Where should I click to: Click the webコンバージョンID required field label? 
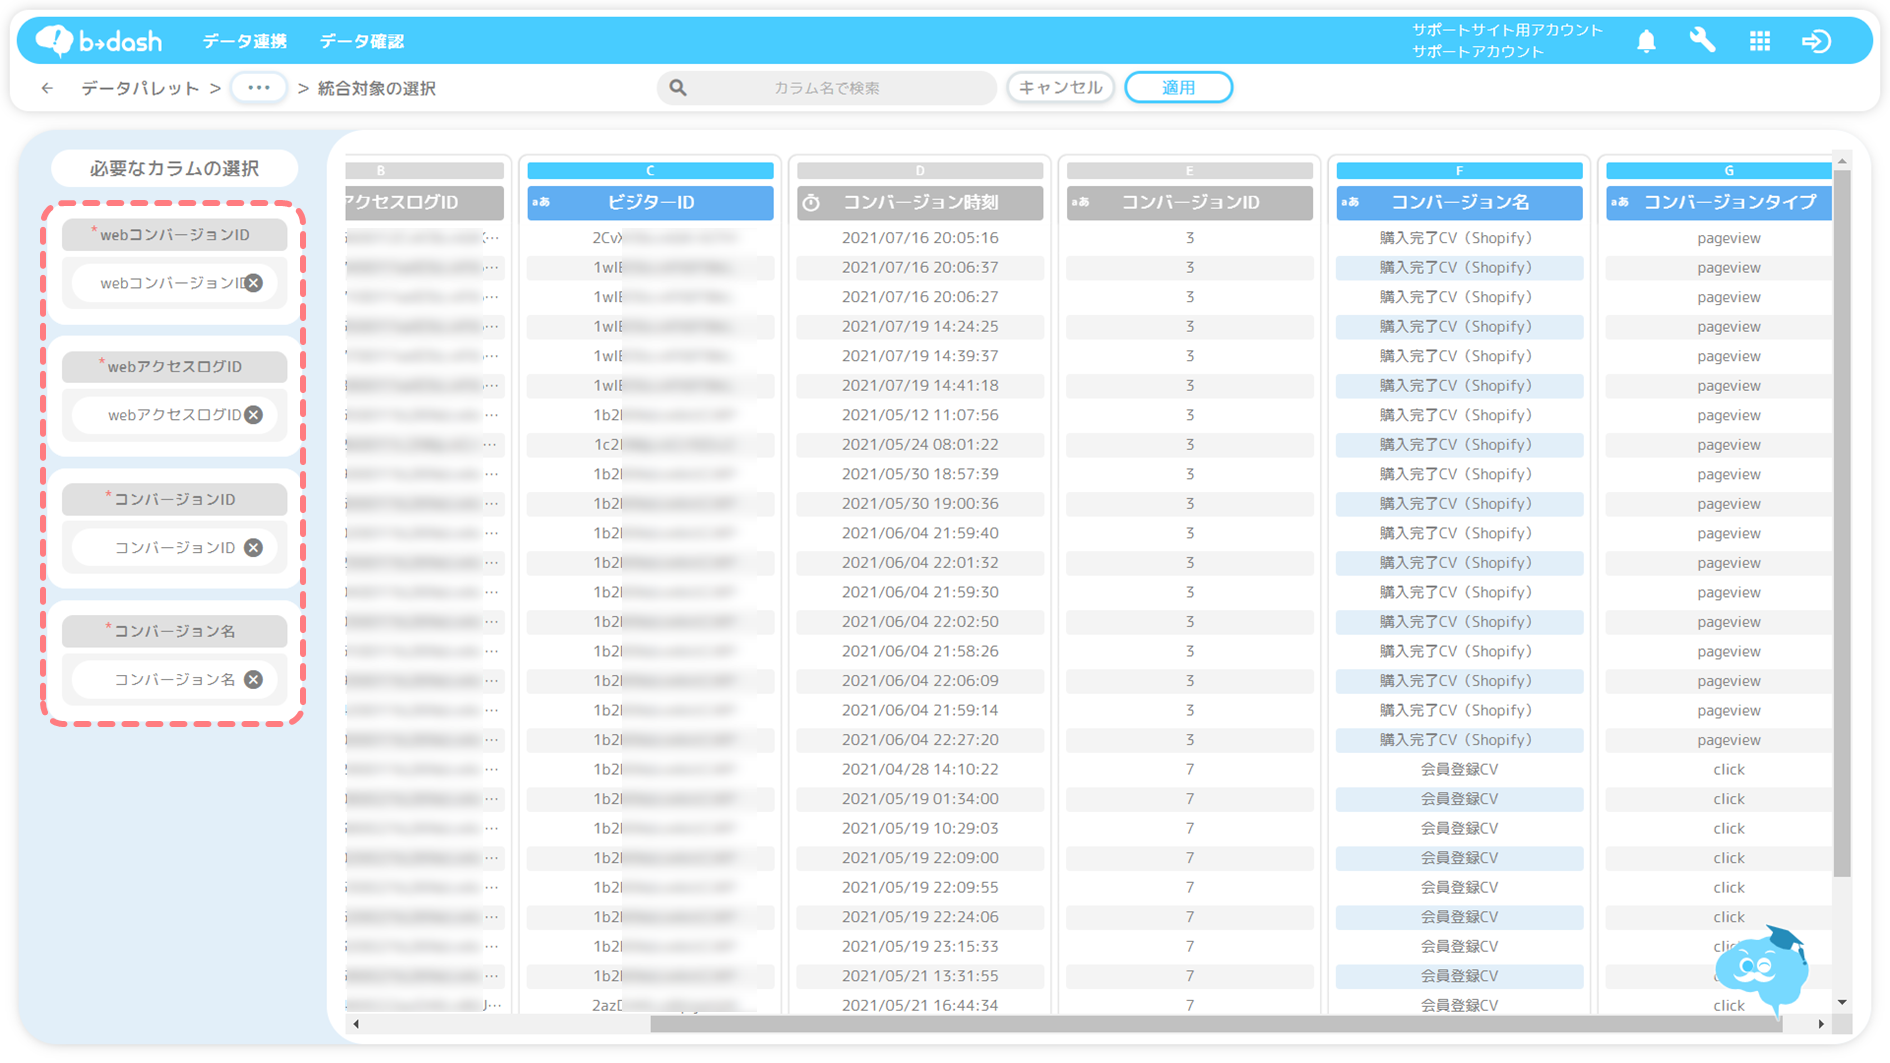174,234
